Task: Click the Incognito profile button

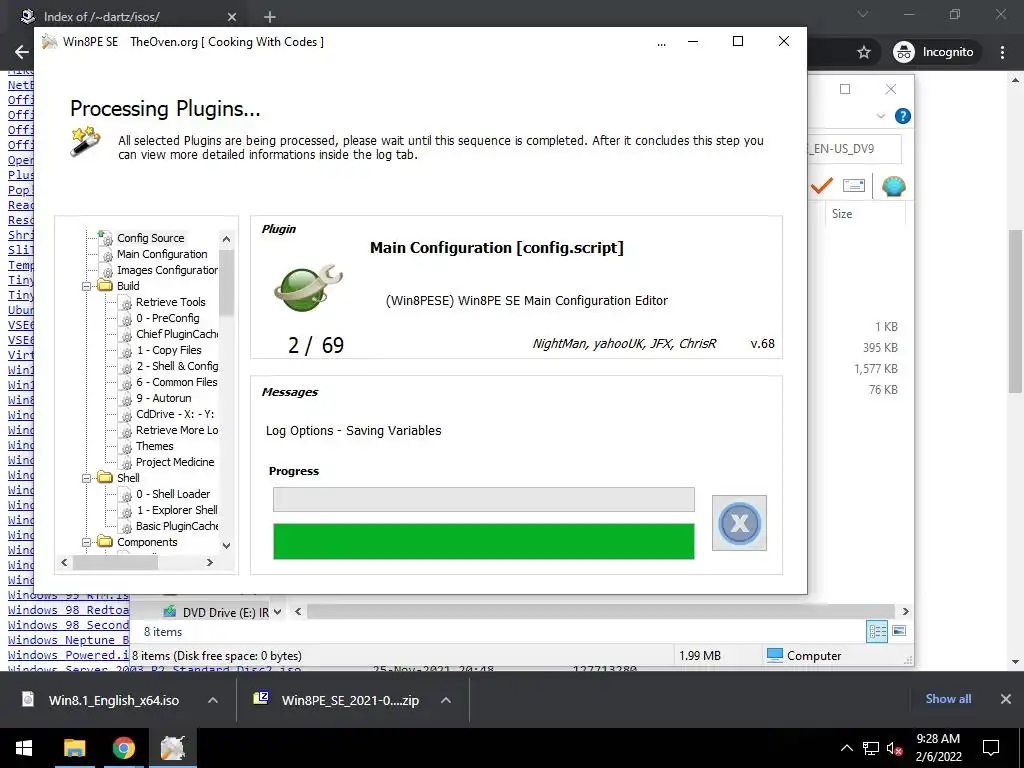Action: (x=934, y=52)
